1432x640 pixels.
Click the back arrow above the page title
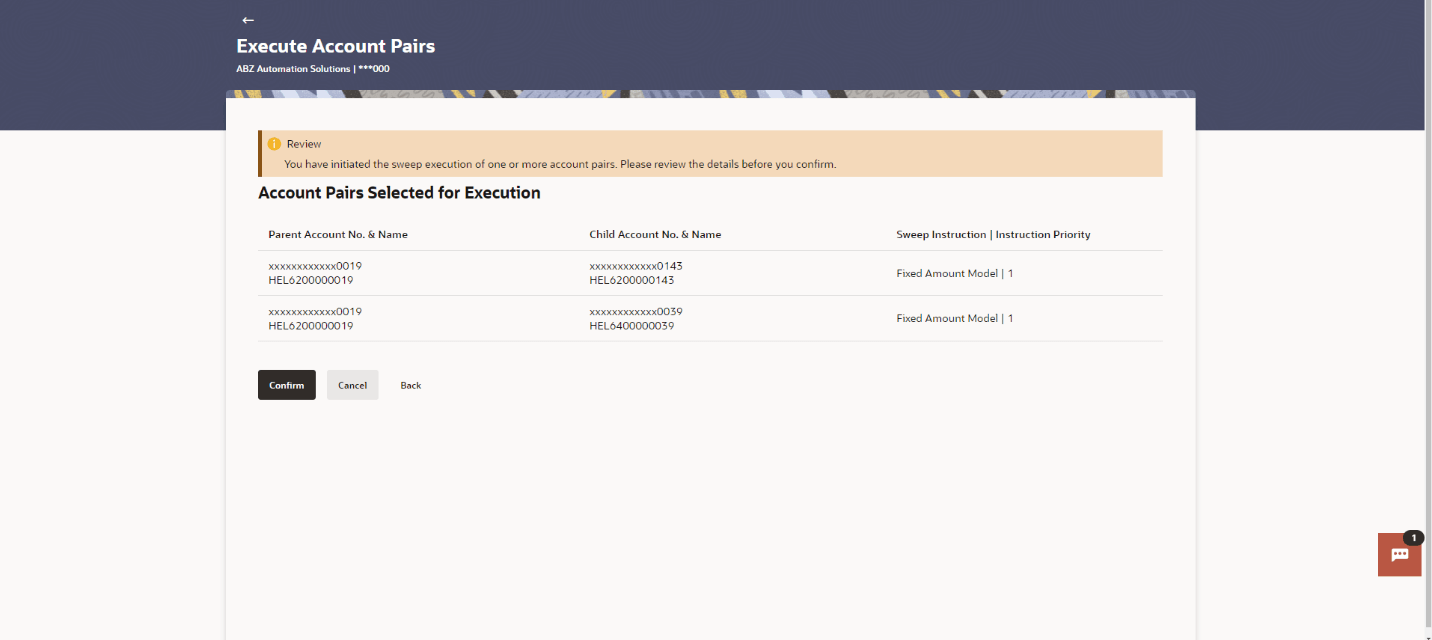[248, 20]
